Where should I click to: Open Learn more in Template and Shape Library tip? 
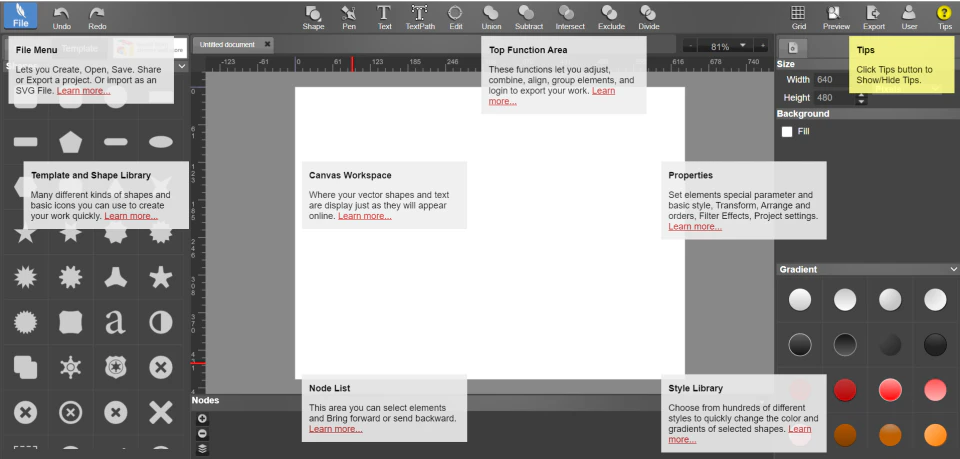tap(131, 216)
